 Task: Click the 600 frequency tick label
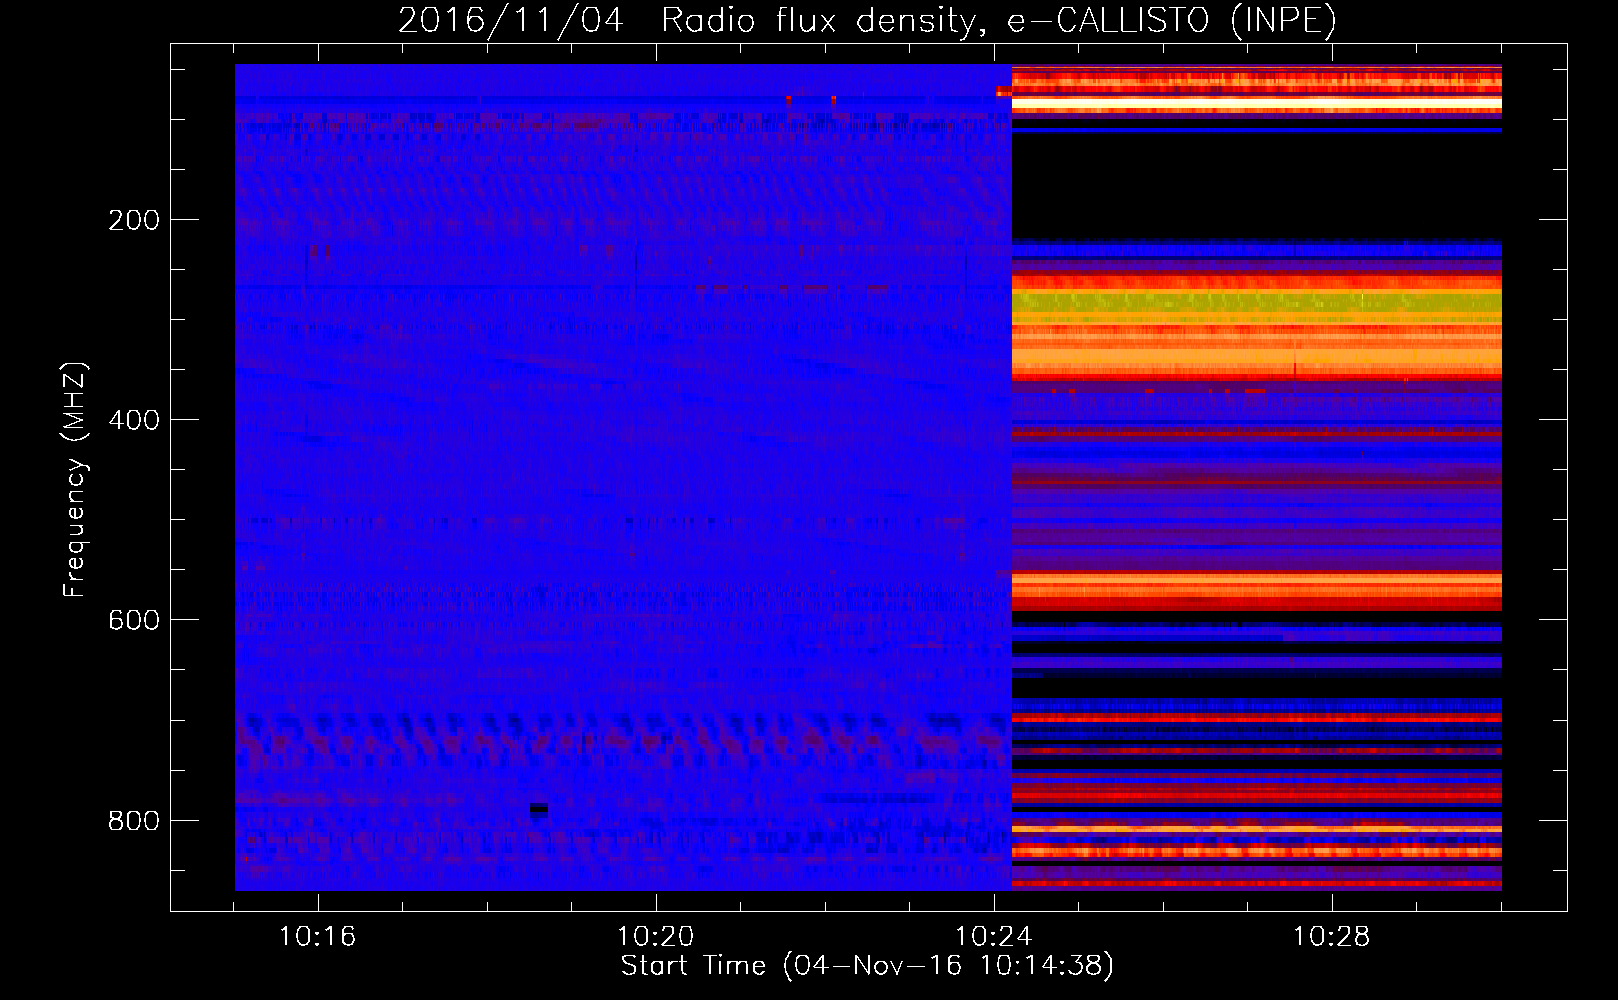(133, 620)
